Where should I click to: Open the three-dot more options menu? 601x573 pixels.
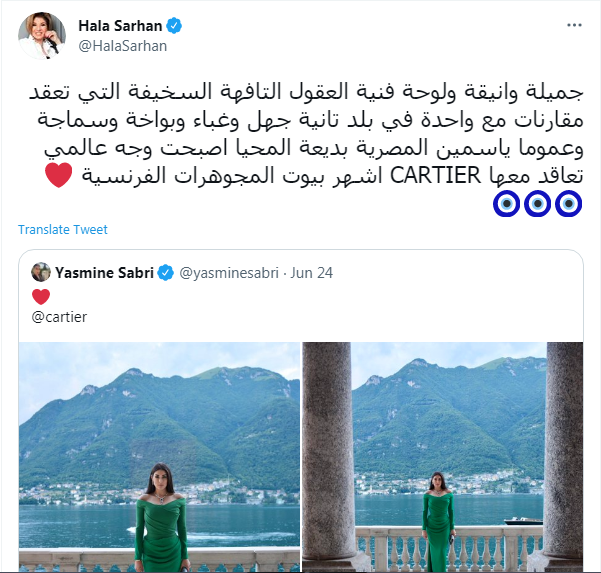pyautogui.click(x=574, y=25)
